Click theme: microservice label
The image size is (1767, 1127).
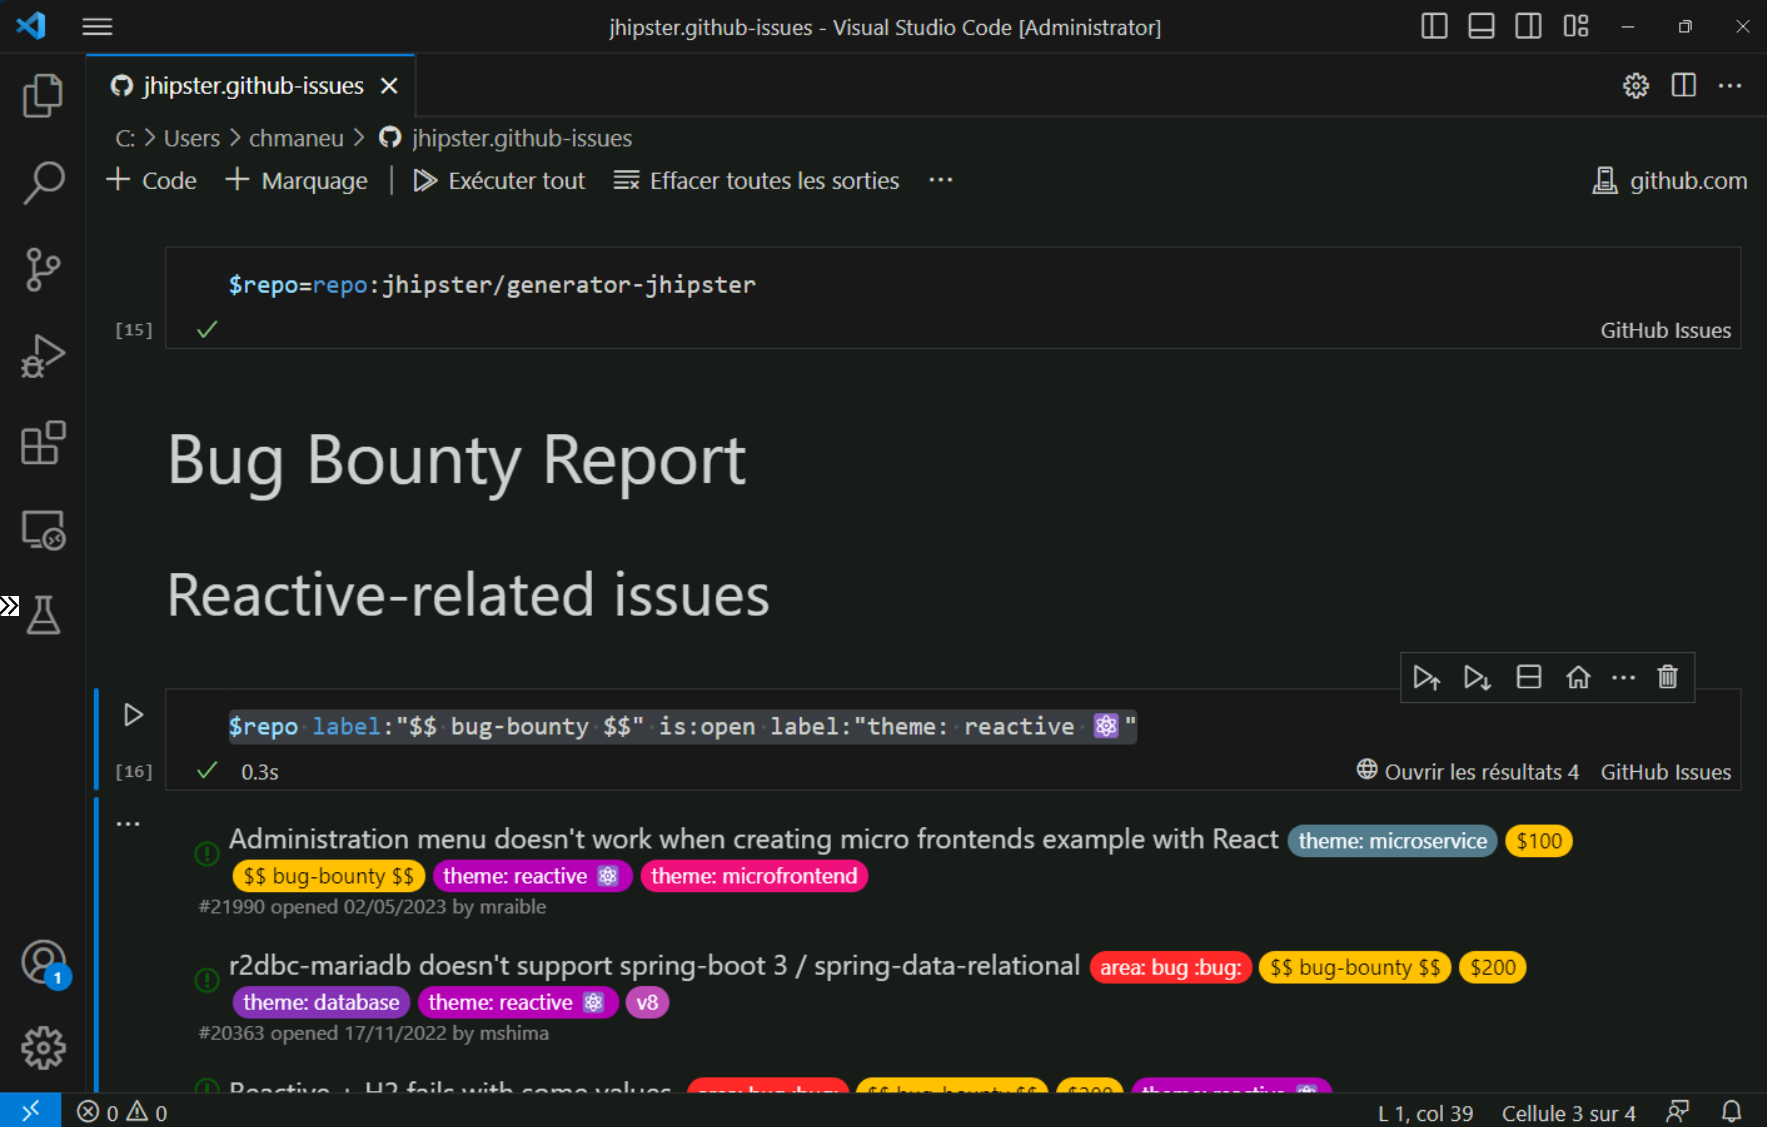[1392, 841]
